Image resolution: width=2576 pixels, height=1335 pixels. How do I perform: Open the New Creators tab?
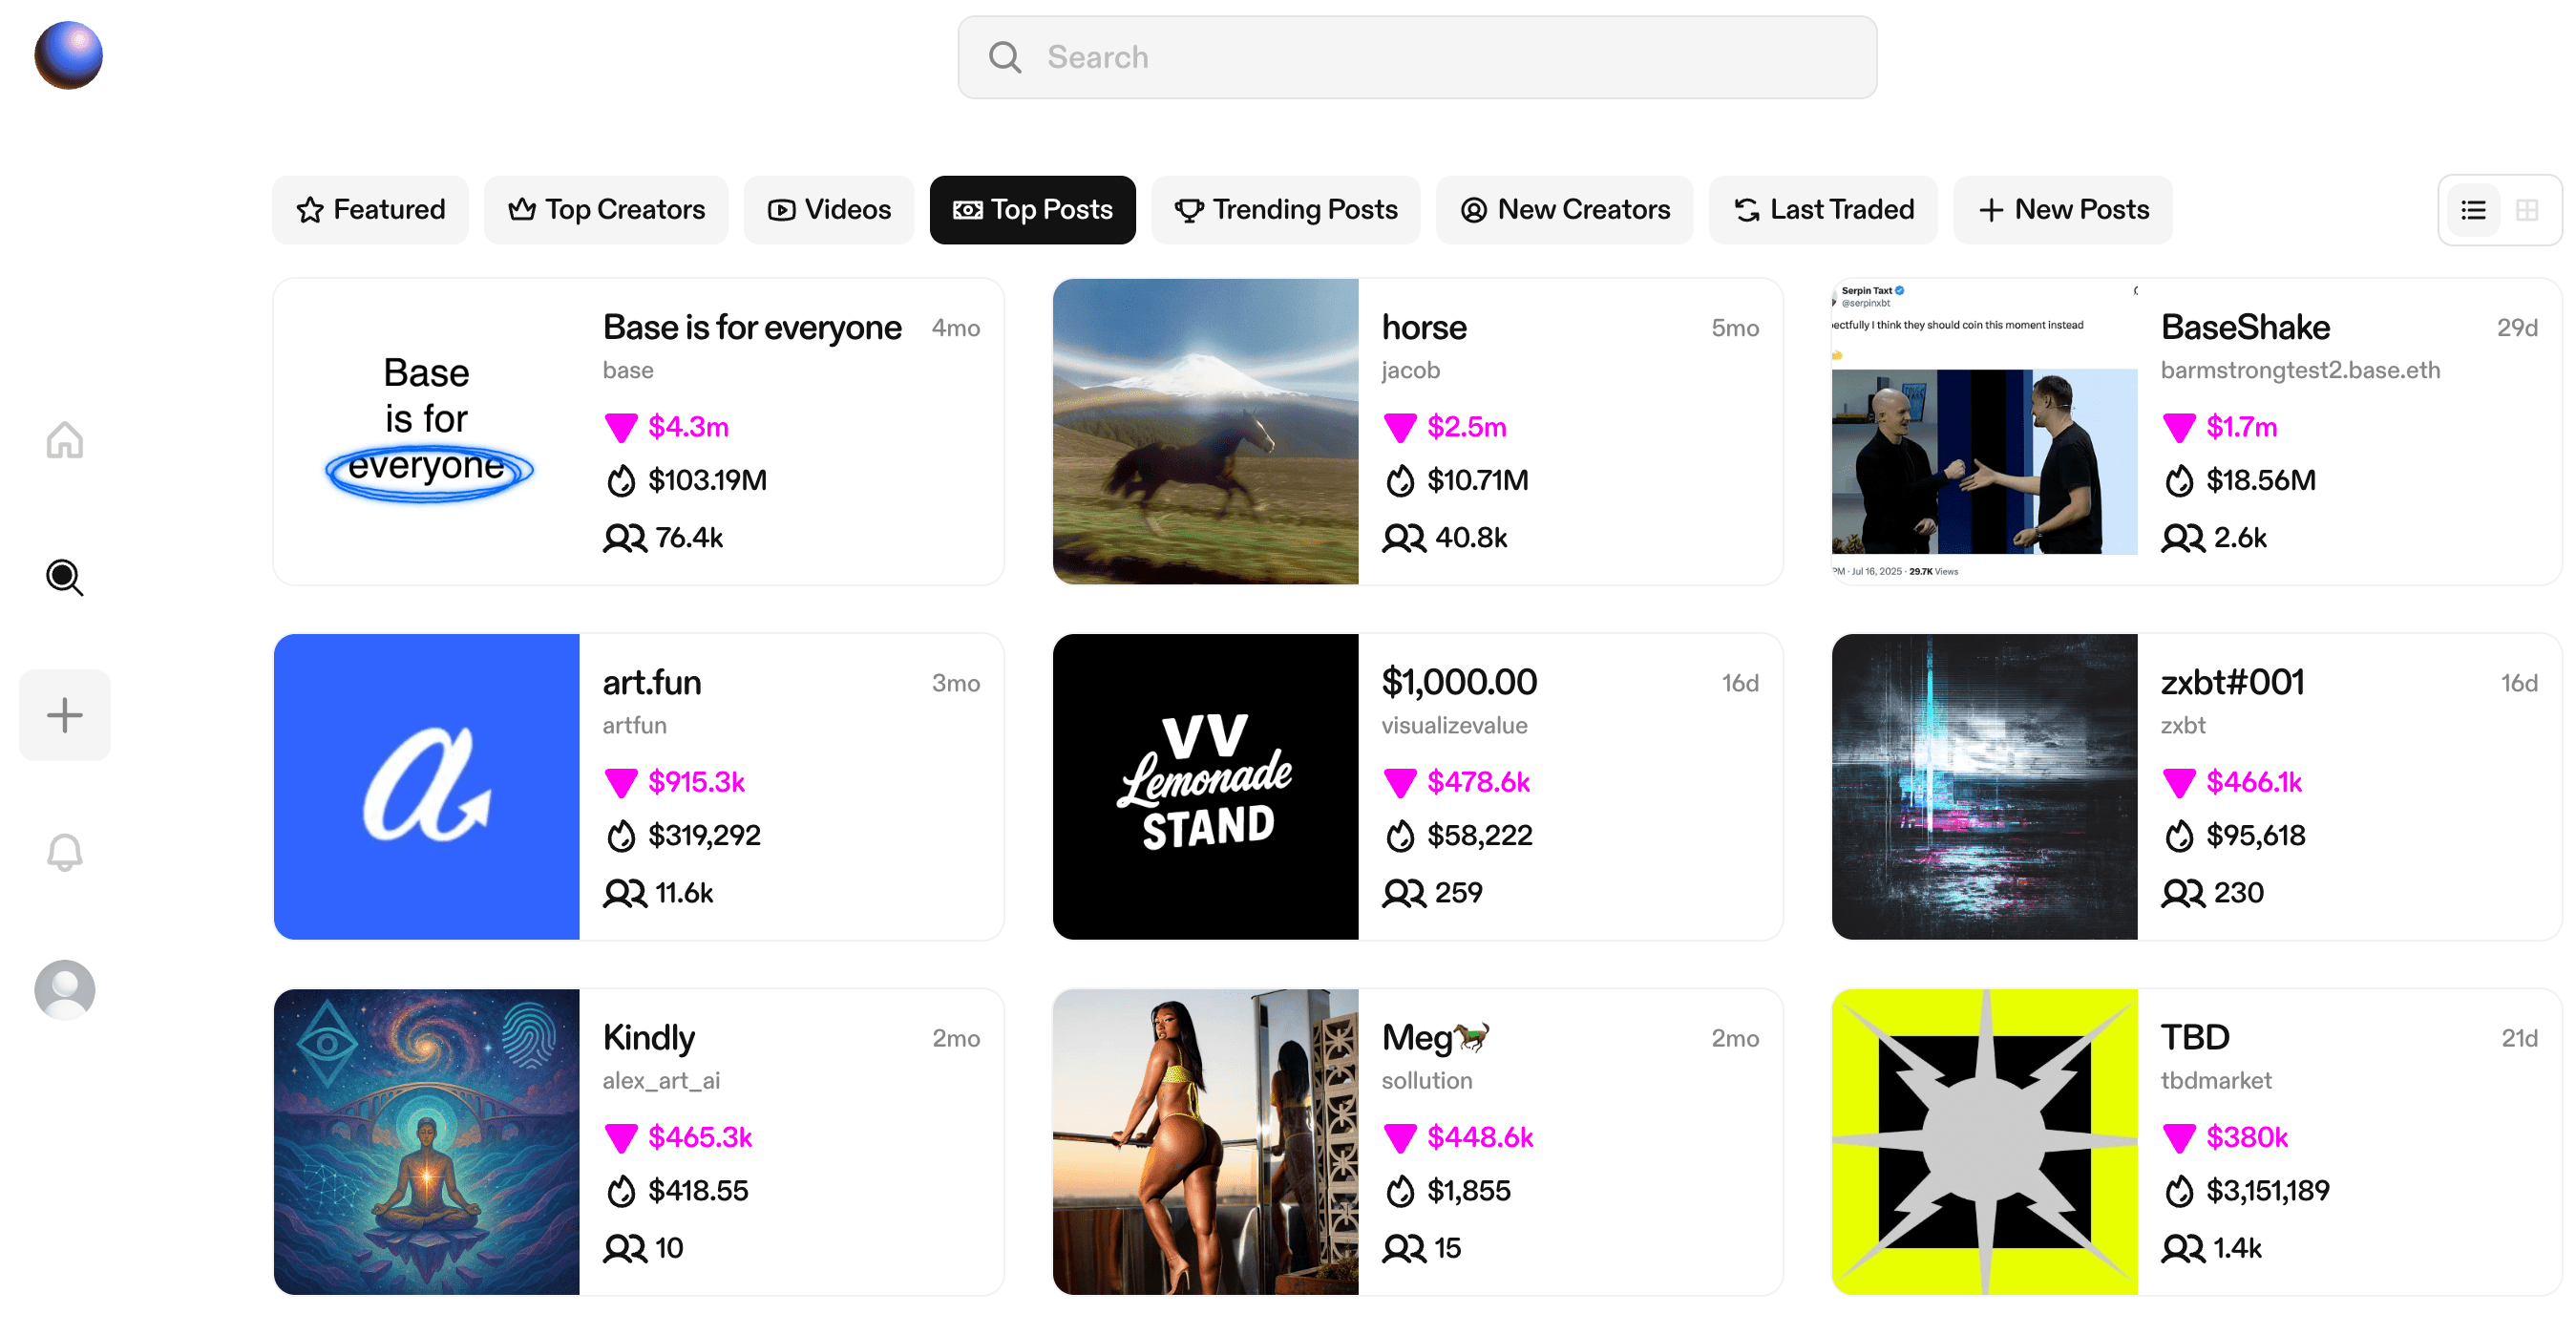1564,210
